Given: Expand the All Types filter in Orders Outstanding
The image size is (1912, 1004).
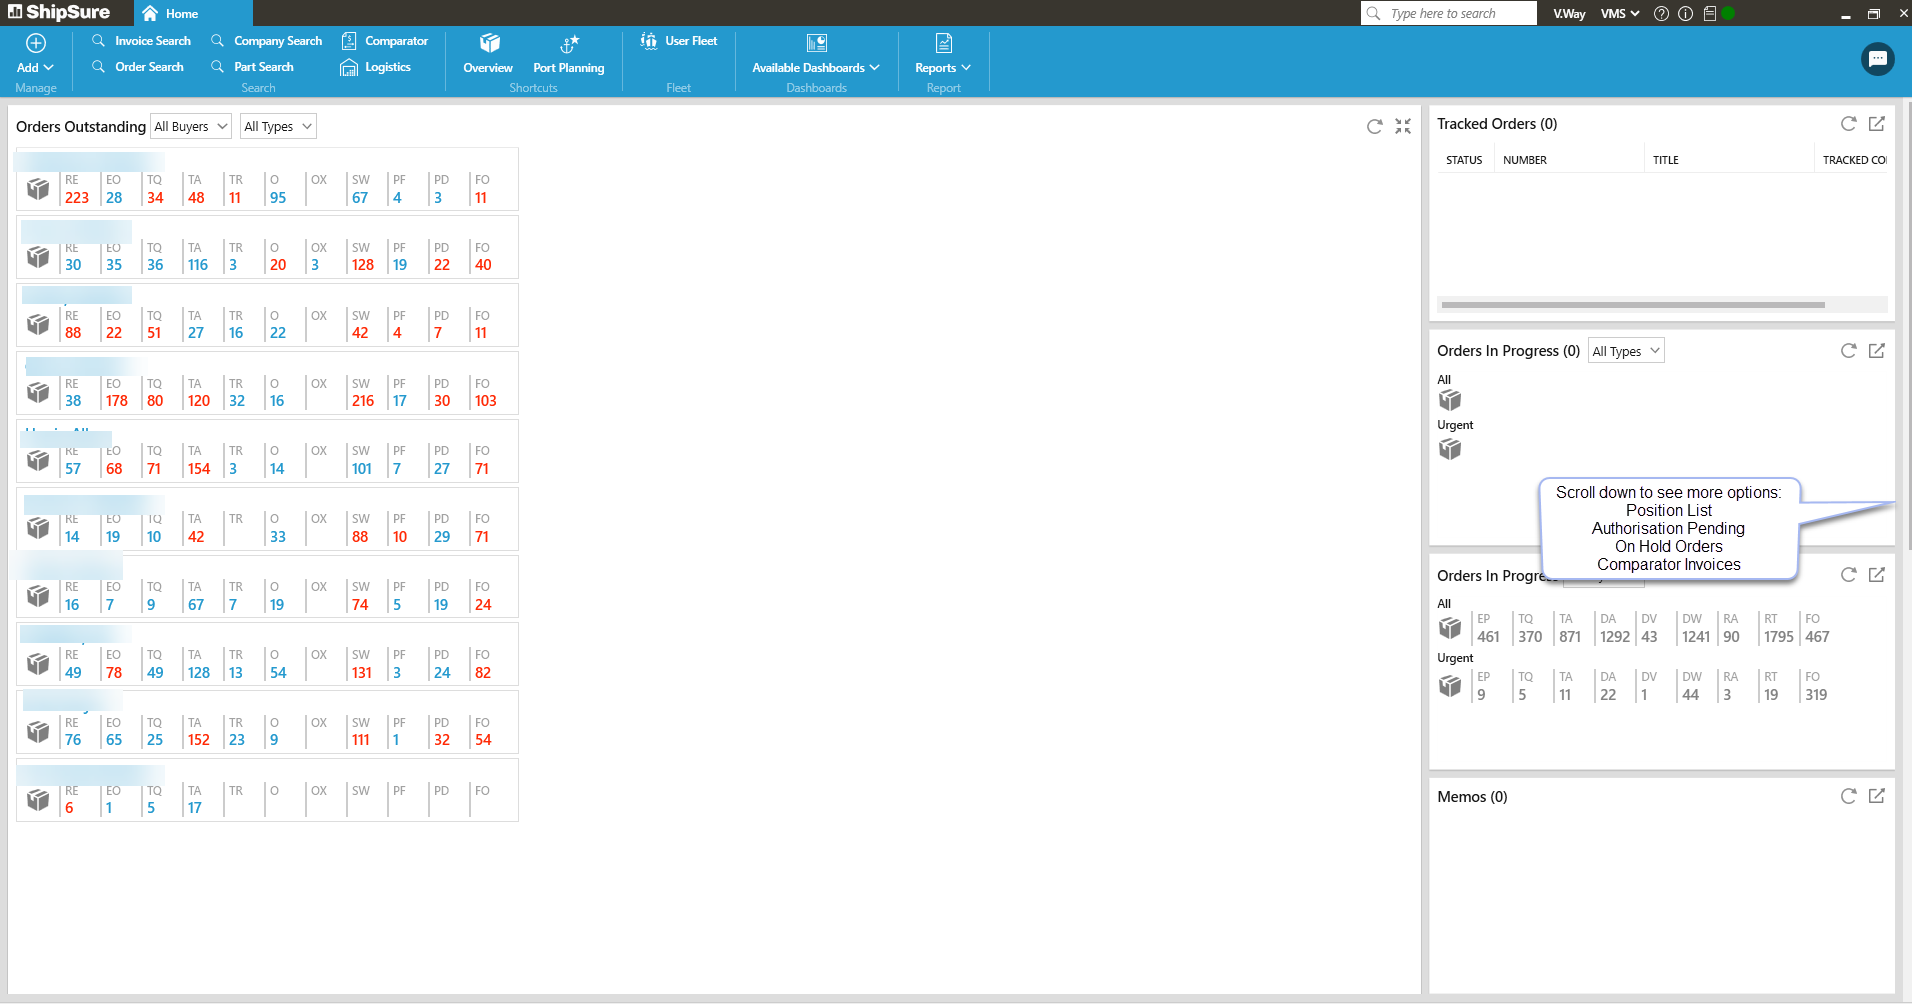Looking at the screenshot, I should click(x=278, y=126).
